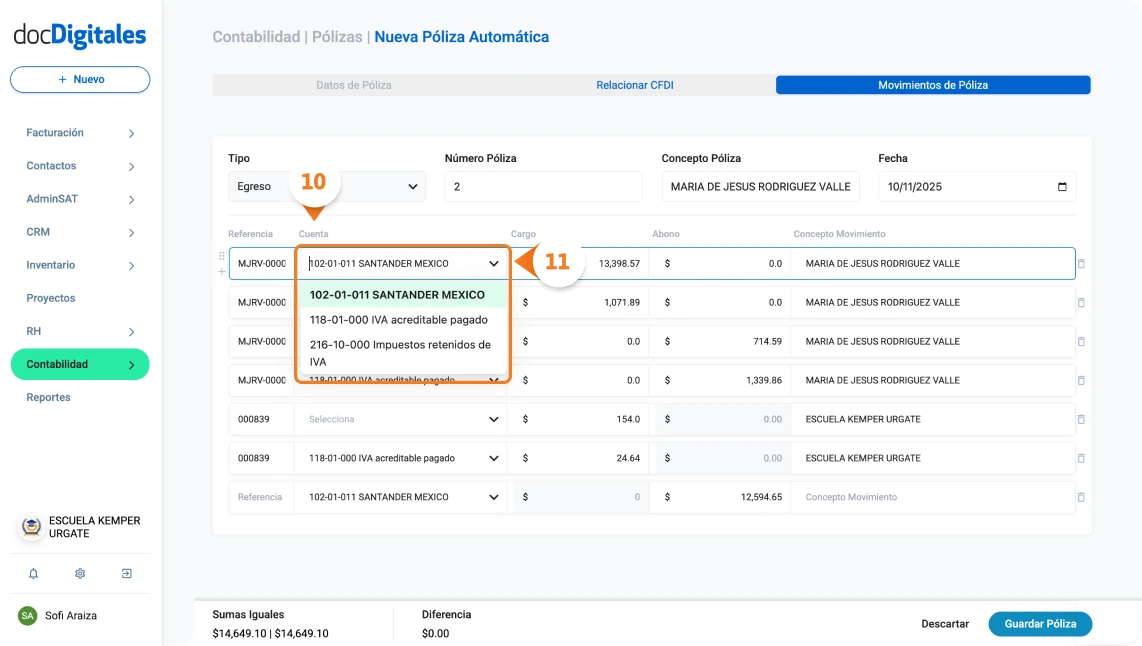1142x646 pixels.
Task: Open the Escuela Kemper Urgate account avatar
Action: (x=30, y=526)
